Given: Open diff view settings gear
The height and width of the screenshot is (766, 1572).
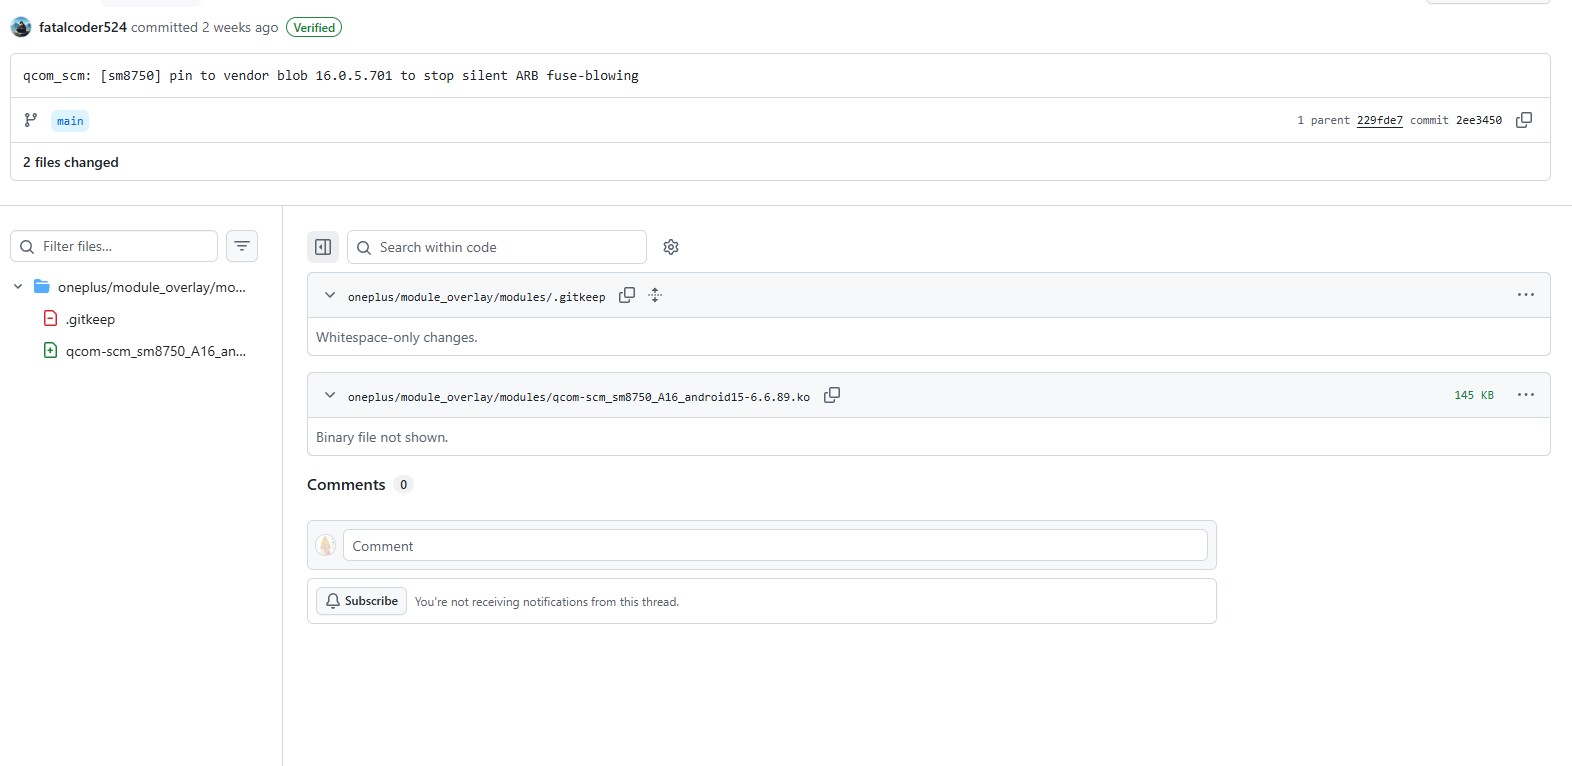Looking at the screenshot, I should [671, 247].
